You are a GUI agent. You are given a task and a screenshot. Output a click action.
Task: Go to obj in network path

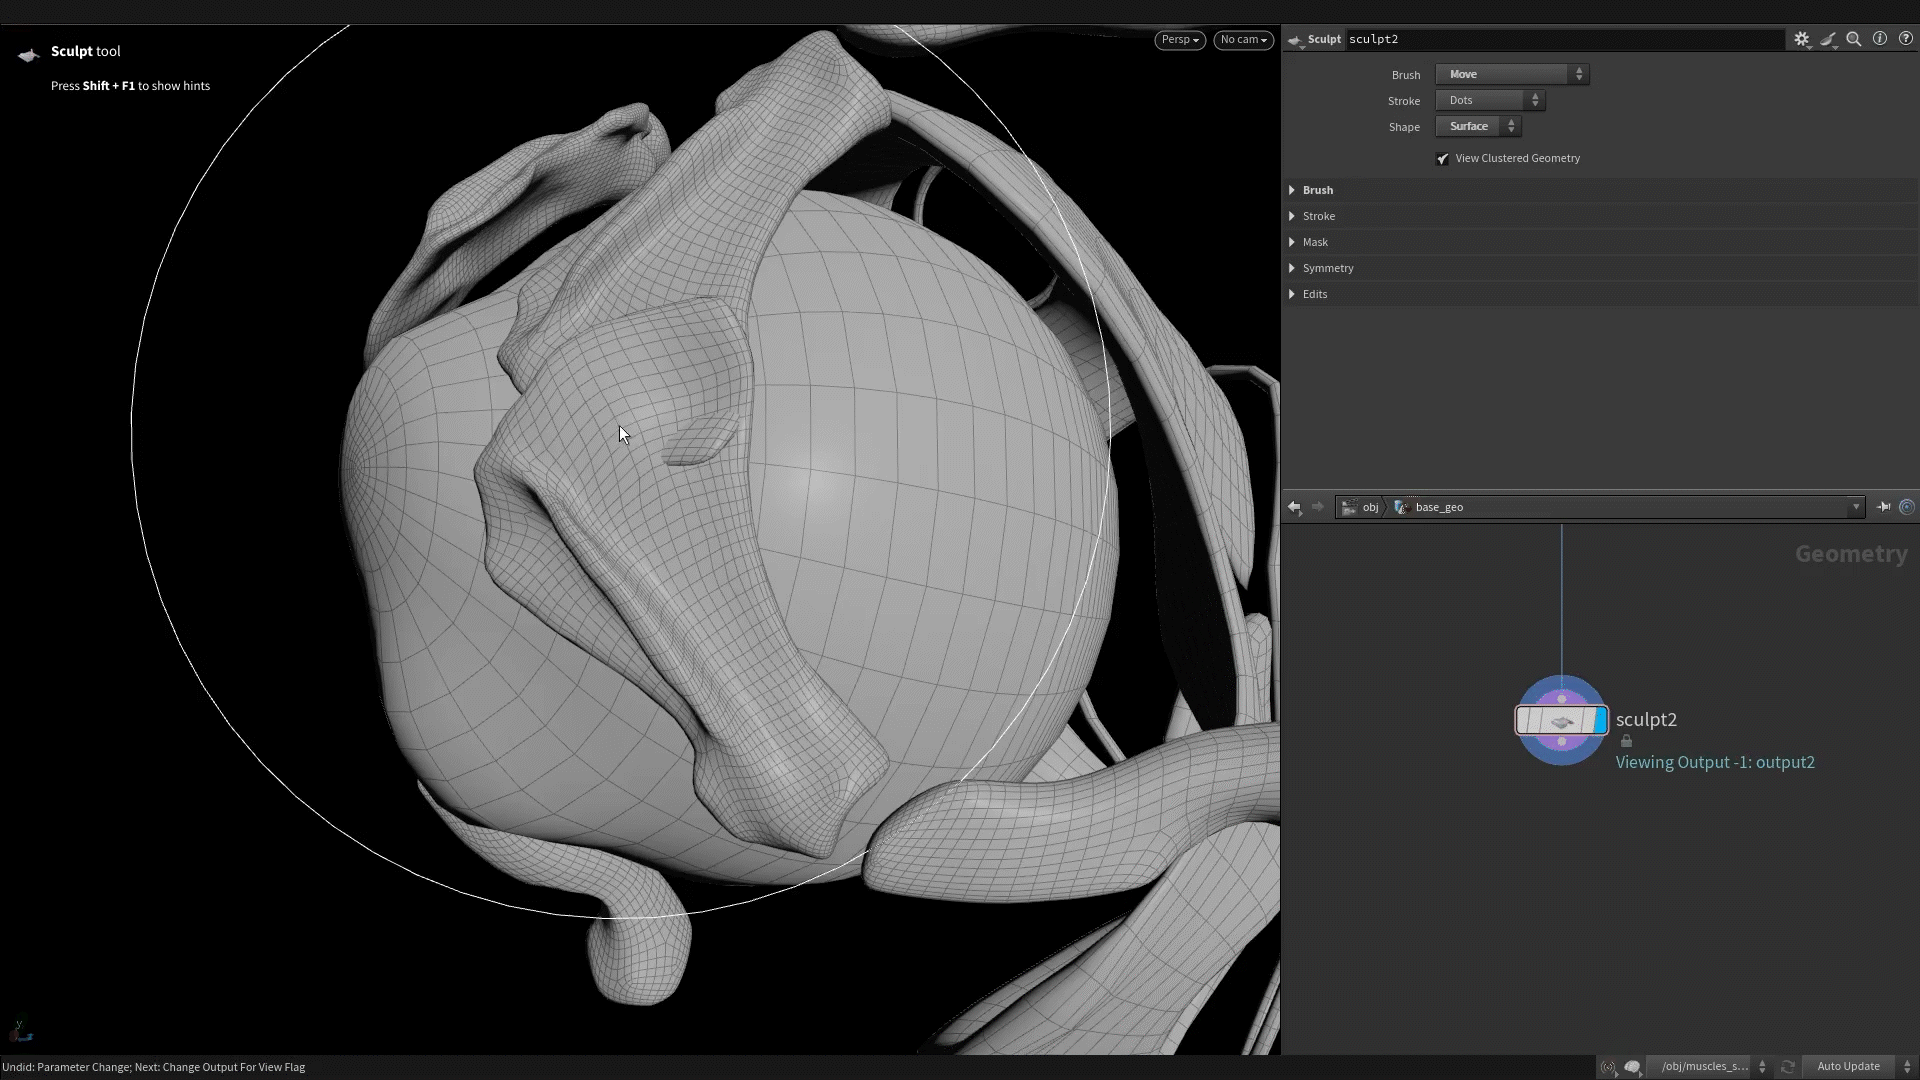click(x=1369, y=507)
